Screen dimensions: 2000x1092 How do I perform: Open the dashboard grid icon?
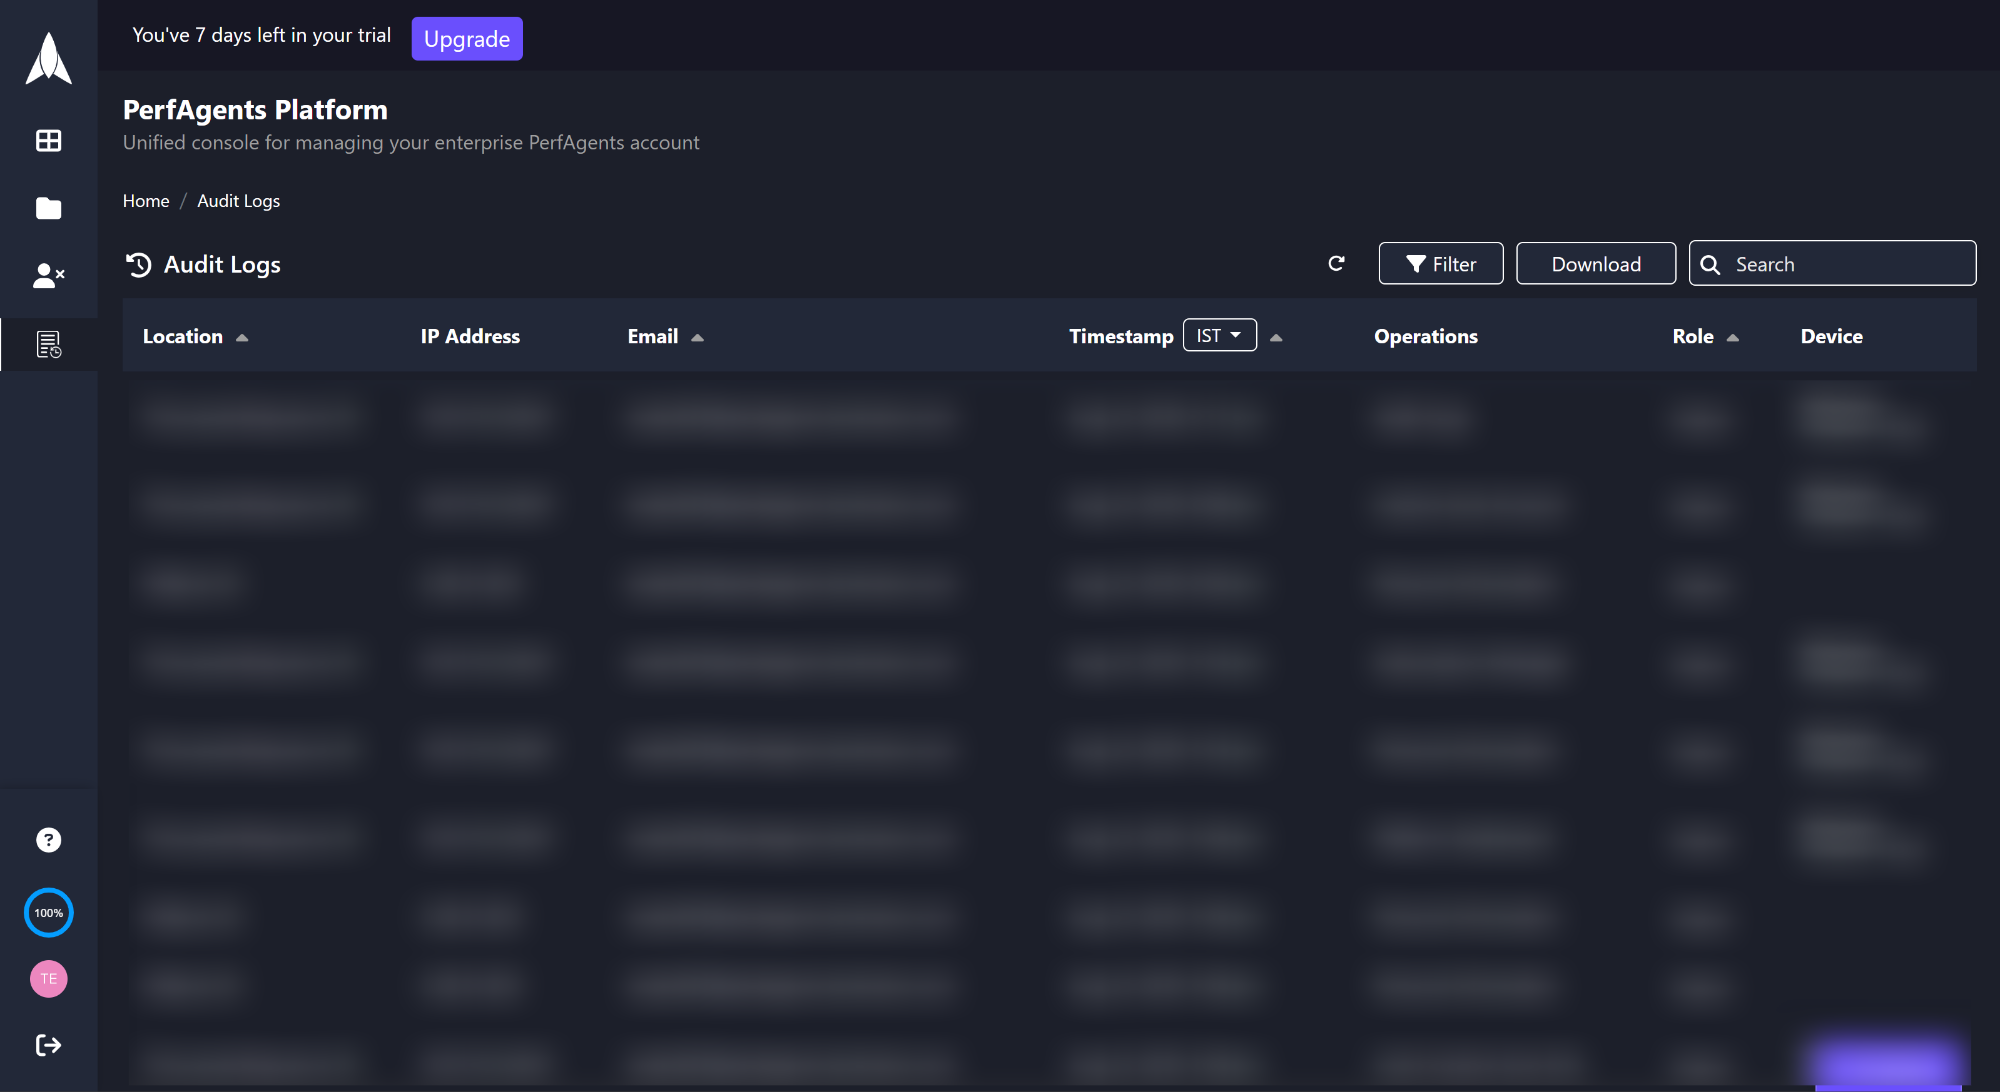click(48, 141)
